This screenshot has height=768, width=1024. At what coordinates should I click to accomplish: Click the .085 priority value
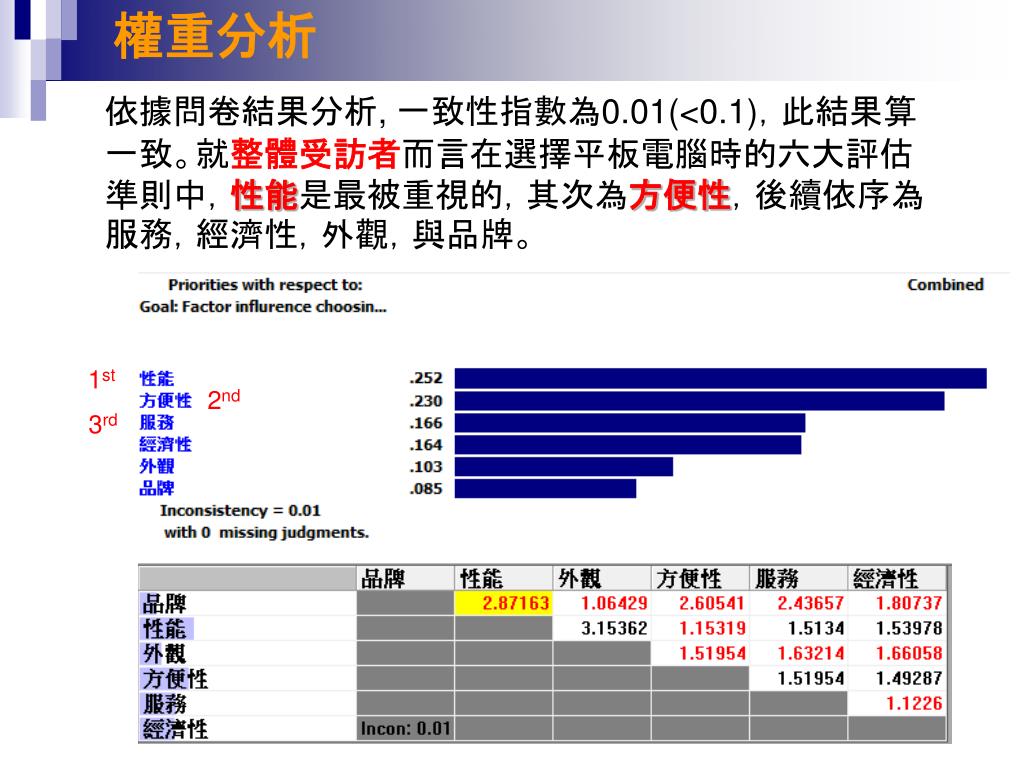click(426, 489)
